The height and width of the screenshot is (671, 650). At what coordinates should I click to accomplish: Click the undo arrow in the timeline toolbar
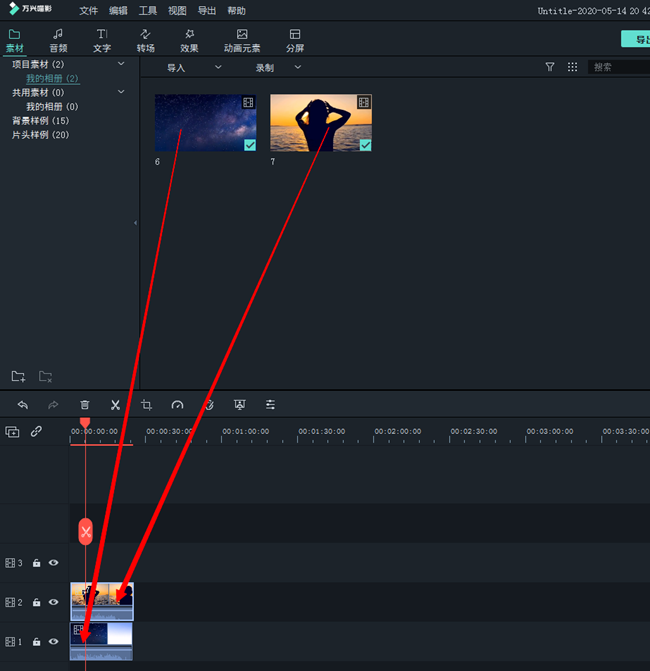tap(23, 405)
